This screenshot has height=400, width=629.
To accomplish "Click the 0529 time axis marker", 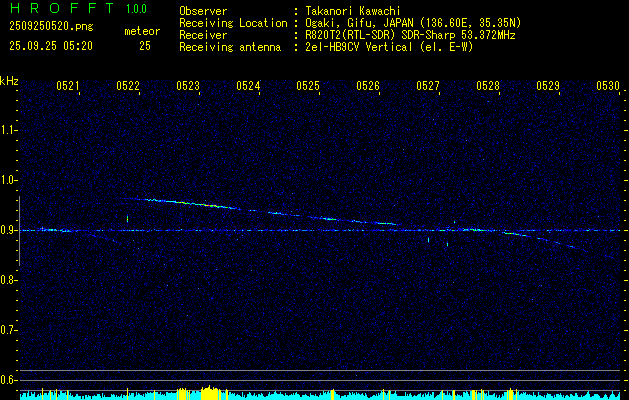I will click(x=548, y=86).
